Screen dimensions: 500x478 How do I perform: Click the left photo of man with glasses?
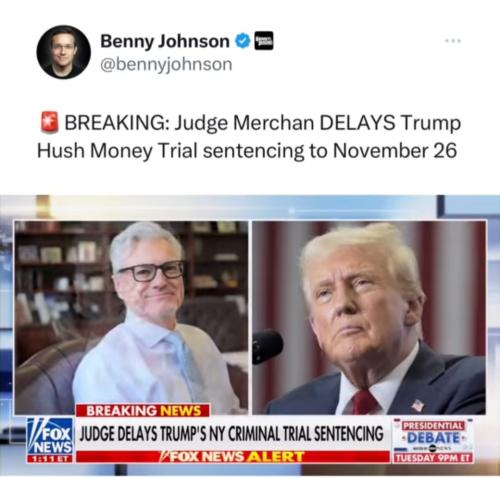pyautogui.click(x=131, y=318)
